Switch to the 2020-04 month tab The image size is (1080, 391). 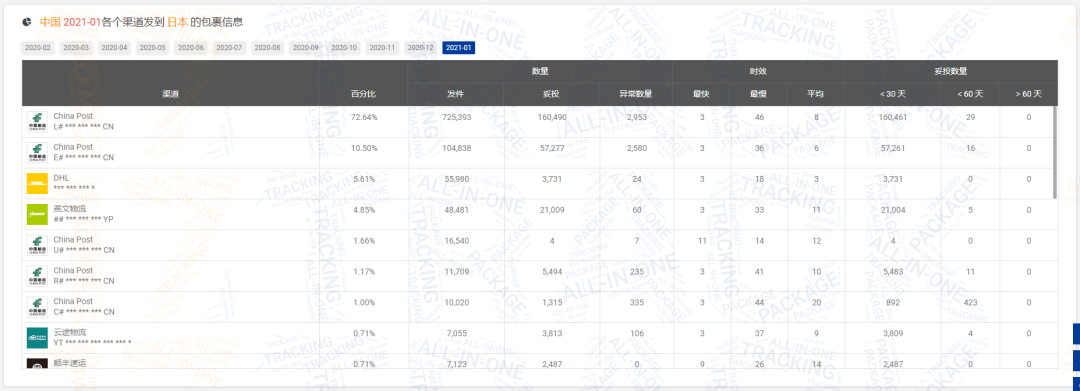114,47
